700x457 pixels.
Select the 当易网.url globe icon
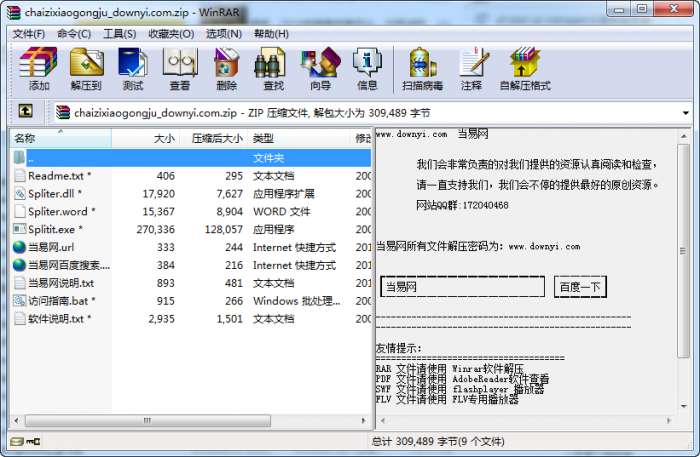click(x=20, y=247)
